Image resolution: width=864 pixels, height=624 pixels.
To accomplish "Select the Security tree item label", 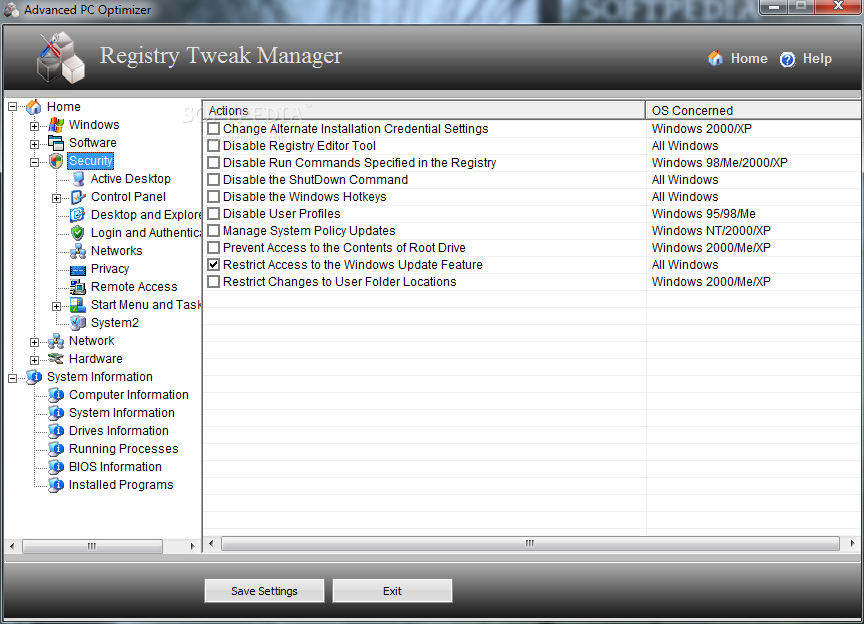I will [90, 161].
